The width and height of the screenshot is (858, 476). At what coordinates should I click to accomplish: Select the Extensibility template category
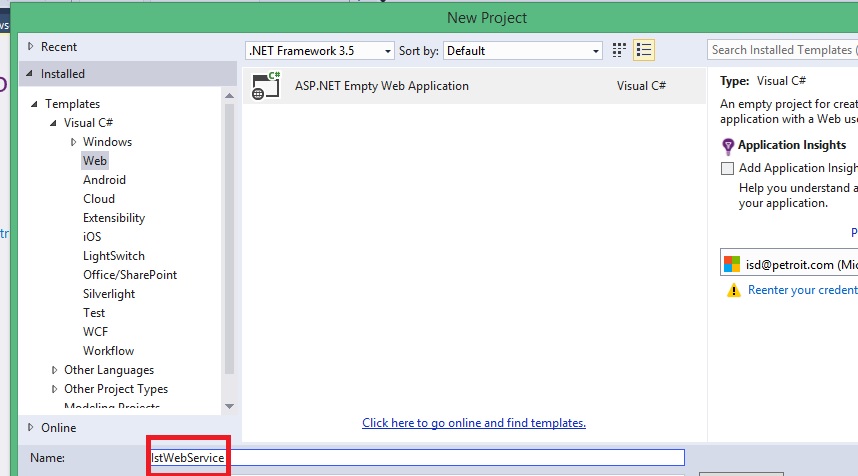pyautogui.click(x=114, y=218)
